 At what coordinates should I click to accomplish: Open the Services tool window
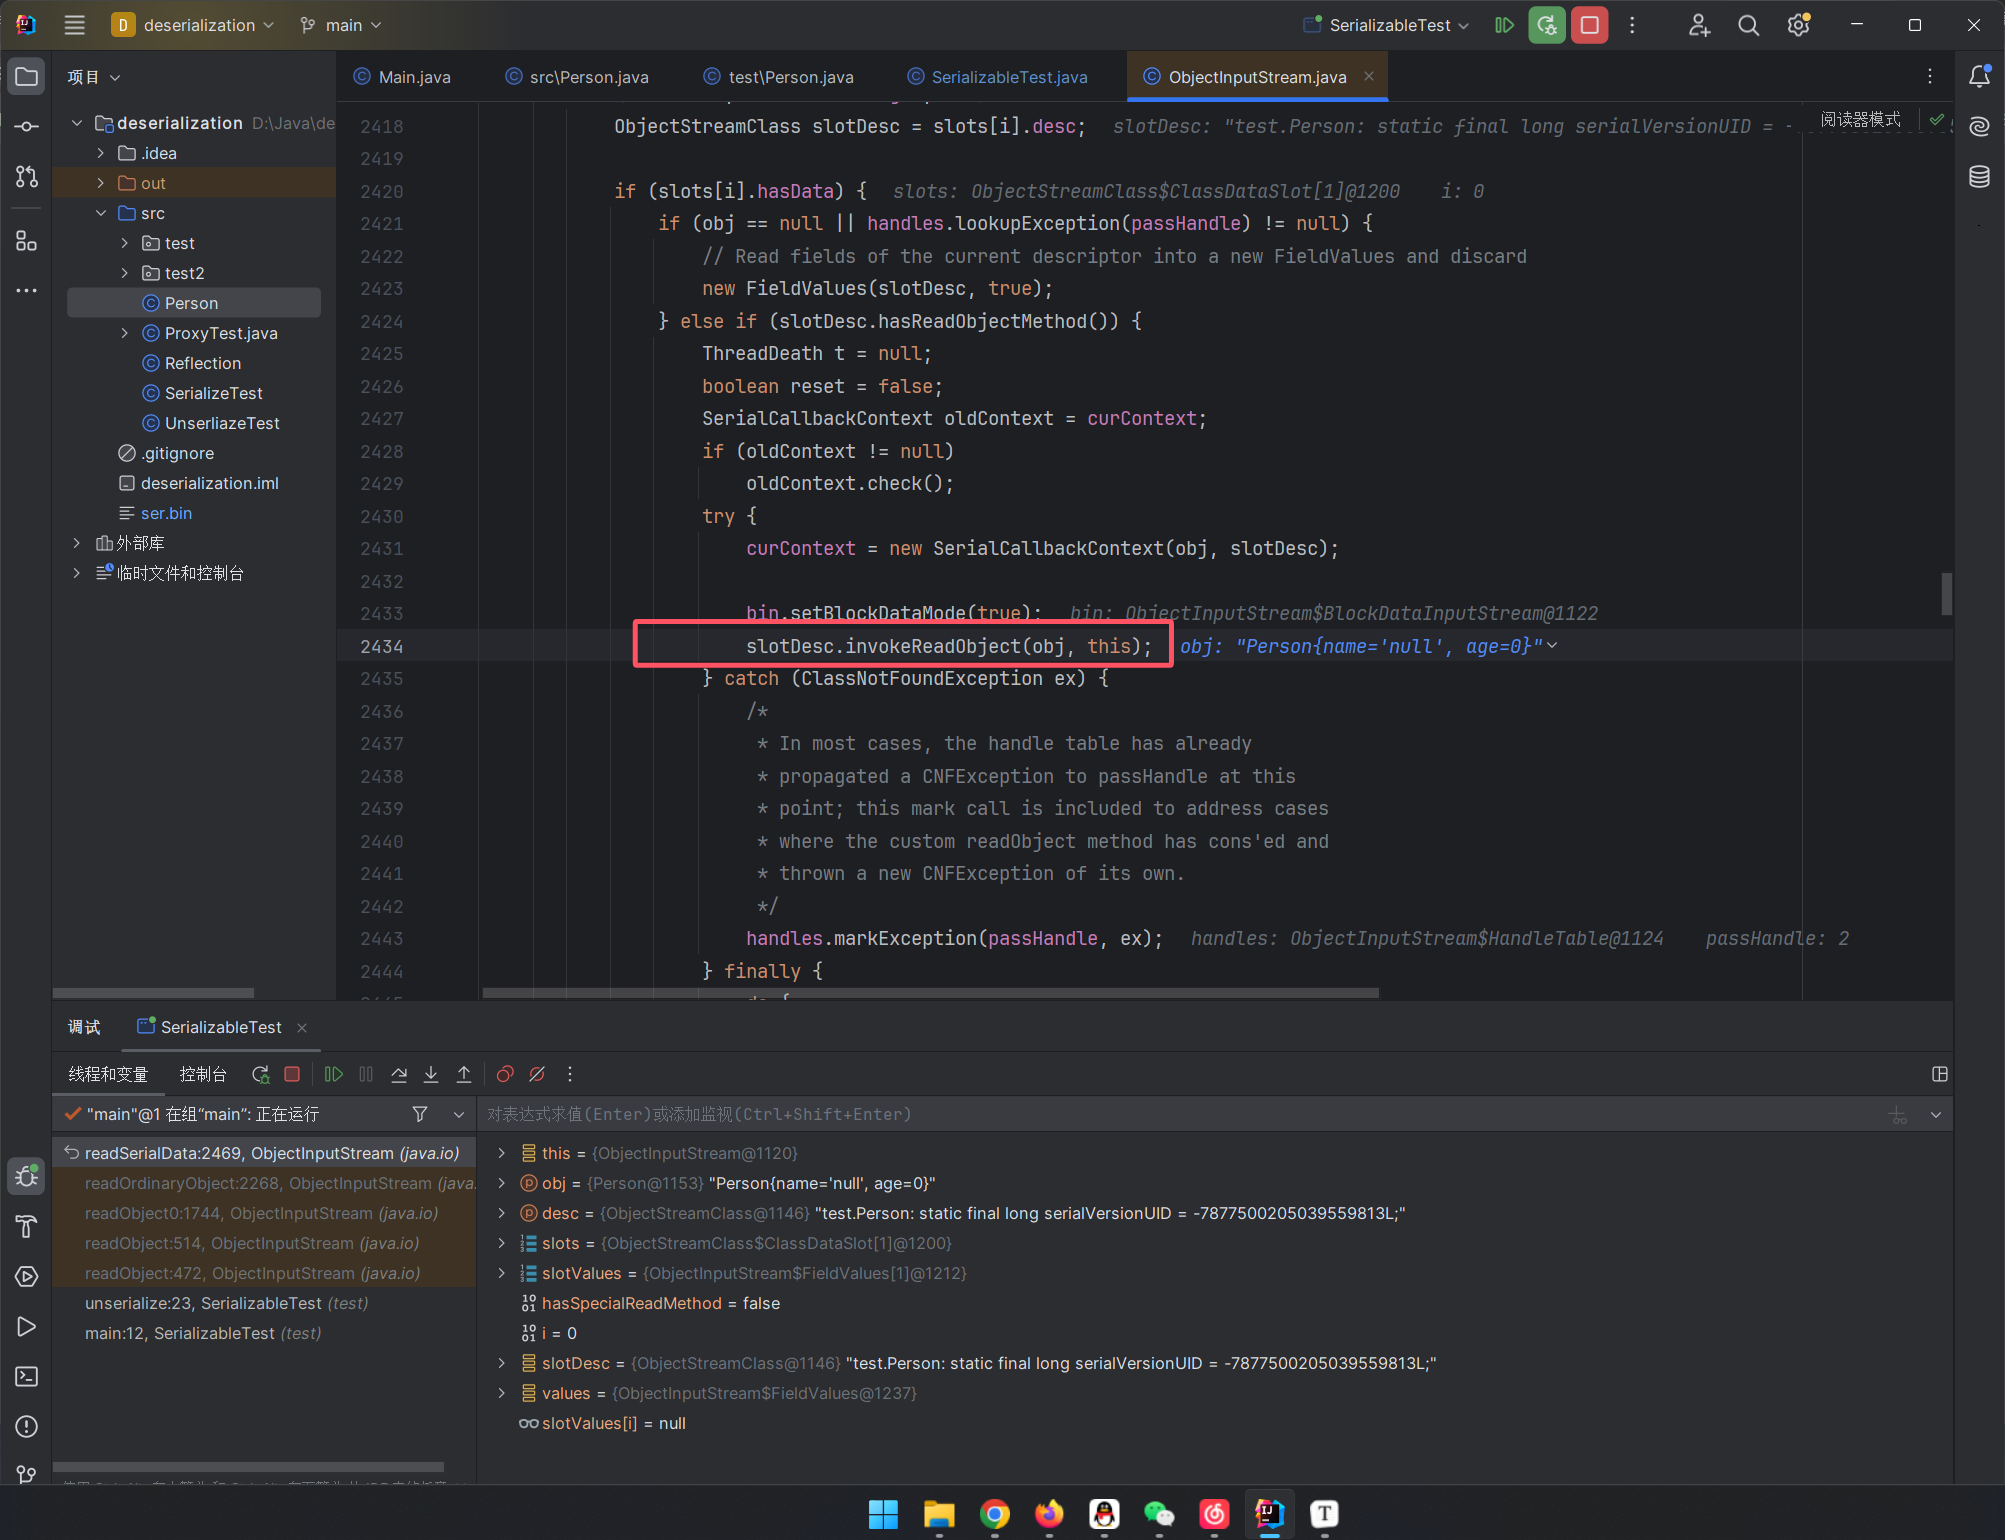pos(27,1277)
